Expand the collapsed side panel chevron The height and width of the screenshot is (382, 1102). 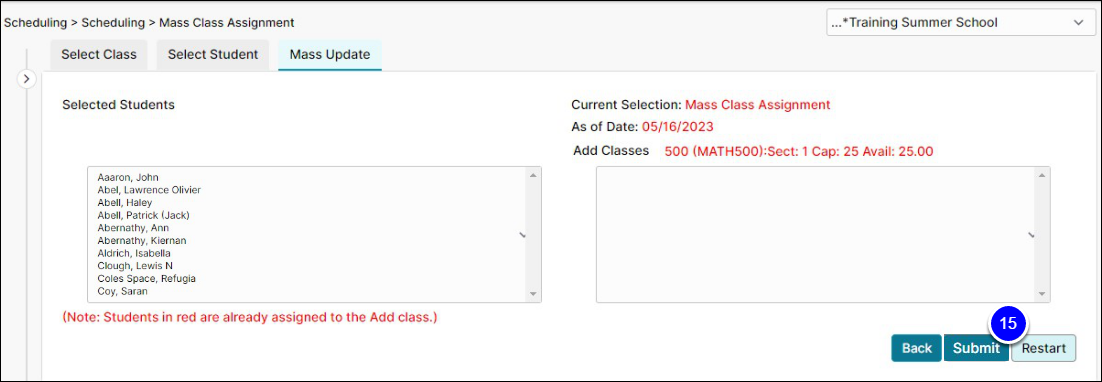pyautogui.click(x=26, y=79)
